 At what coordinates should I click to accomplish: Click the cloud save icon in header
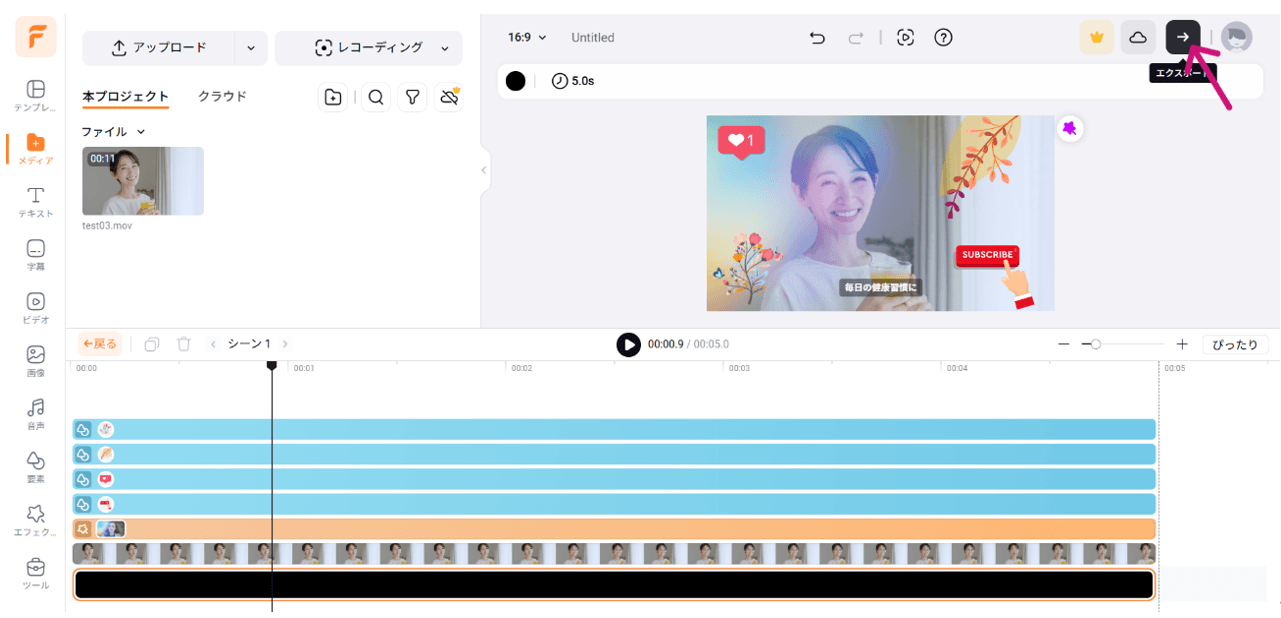pos(1138,37)
